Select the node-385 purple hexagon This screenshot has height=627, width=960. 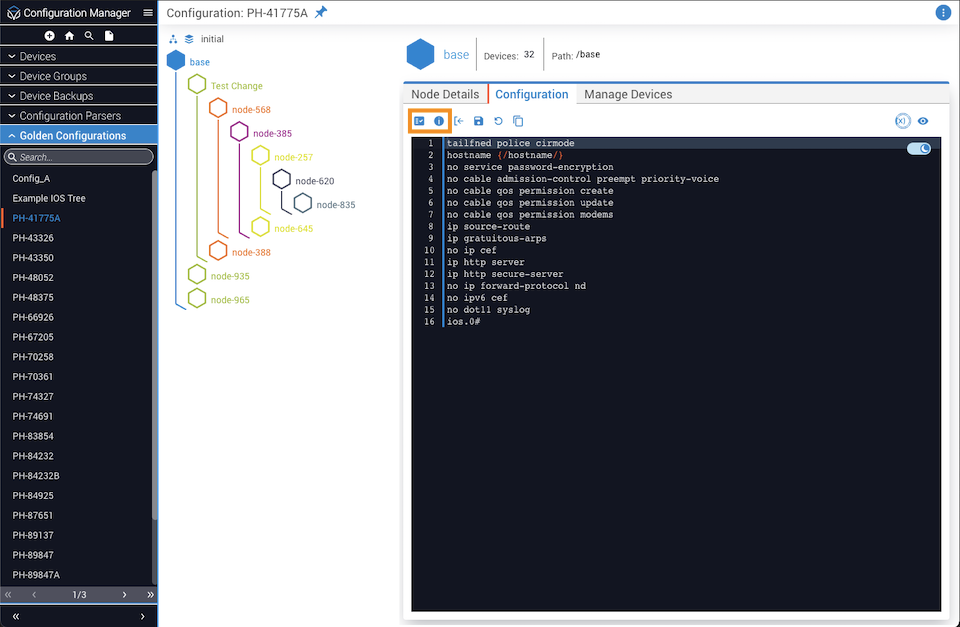point(239,132)
